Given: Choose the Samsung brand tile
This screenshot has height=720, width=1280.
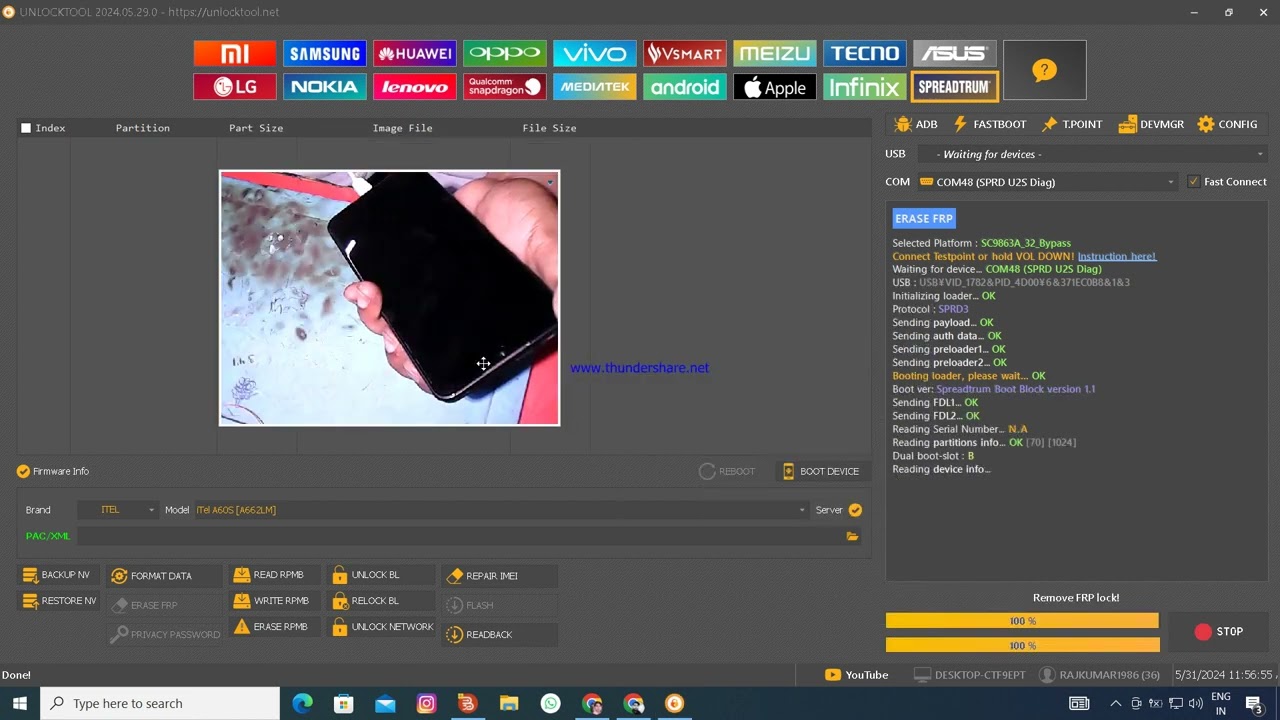Looking at the screenshot, I should coord(325,54).
